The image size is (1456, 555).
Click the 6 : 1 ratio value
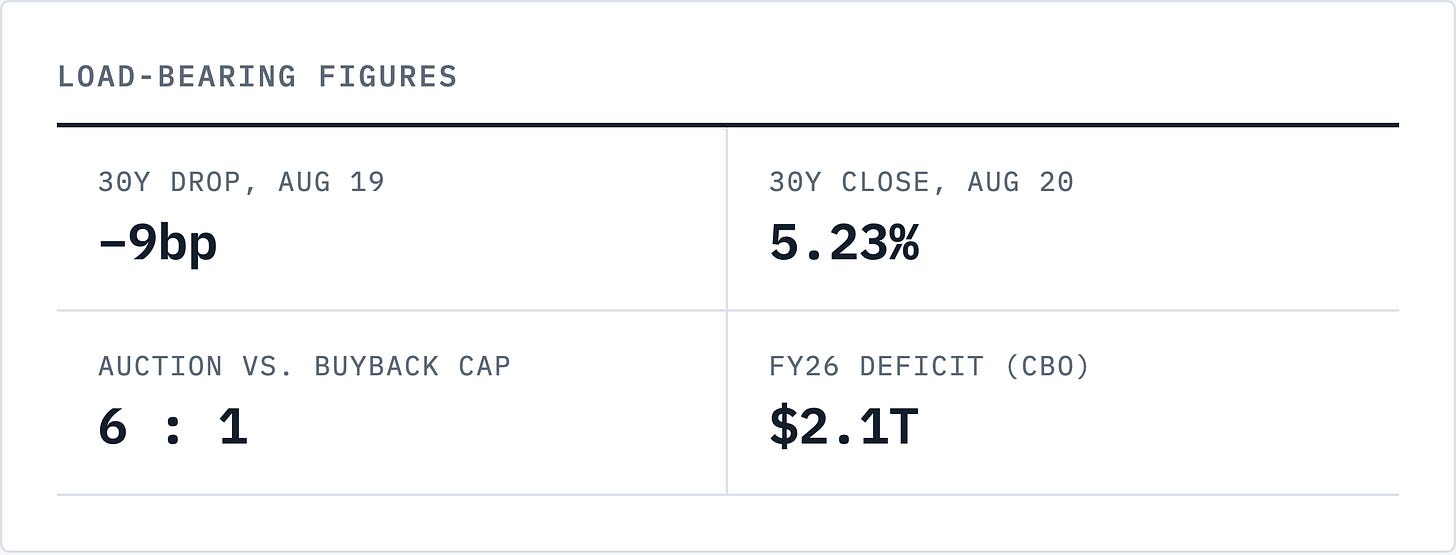(172, 427)
